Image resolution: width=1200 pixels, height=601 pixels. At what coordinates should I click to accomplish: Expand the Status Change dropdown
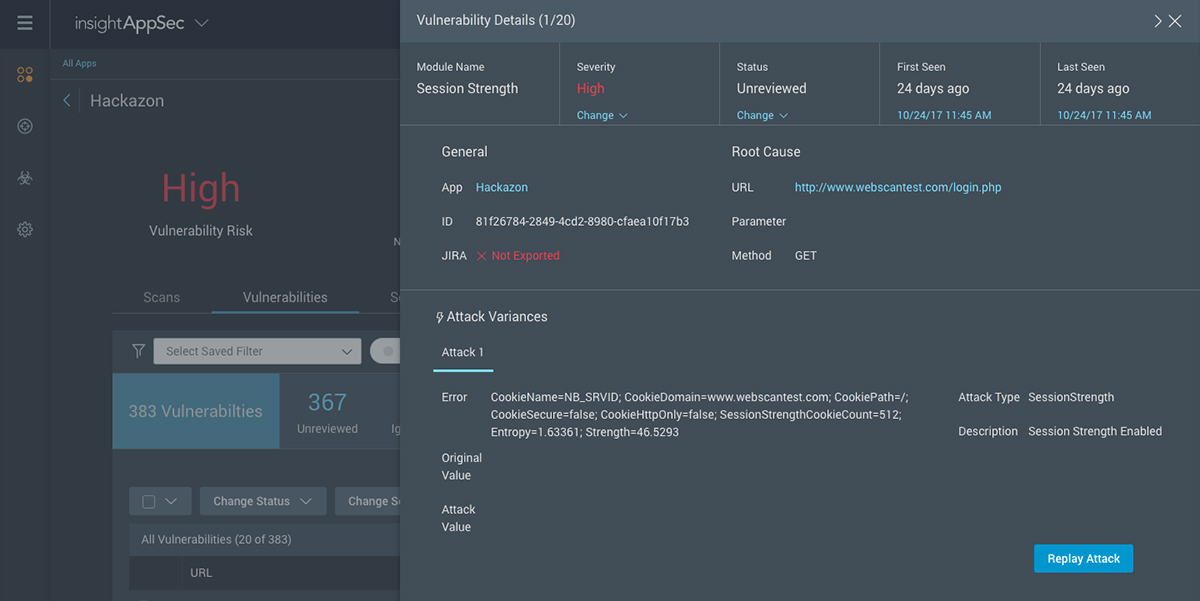click(x=762, y=116)
